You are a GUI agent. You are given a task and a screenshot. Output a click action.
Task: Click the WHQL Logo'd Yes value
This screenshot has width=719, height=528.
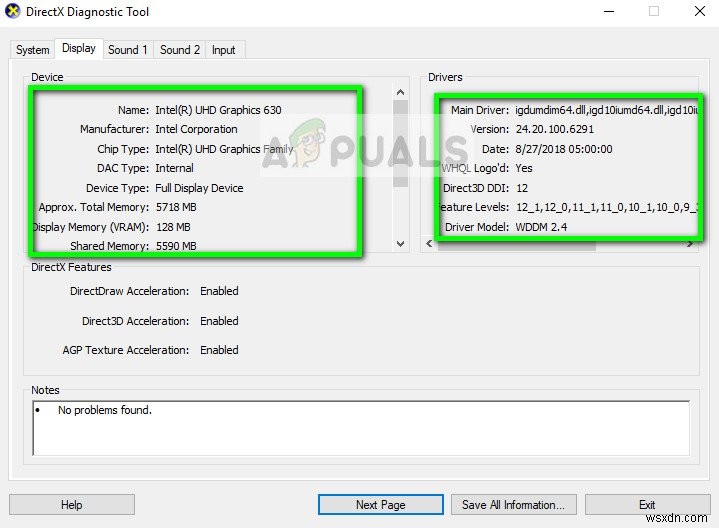[x=524, y=168]
